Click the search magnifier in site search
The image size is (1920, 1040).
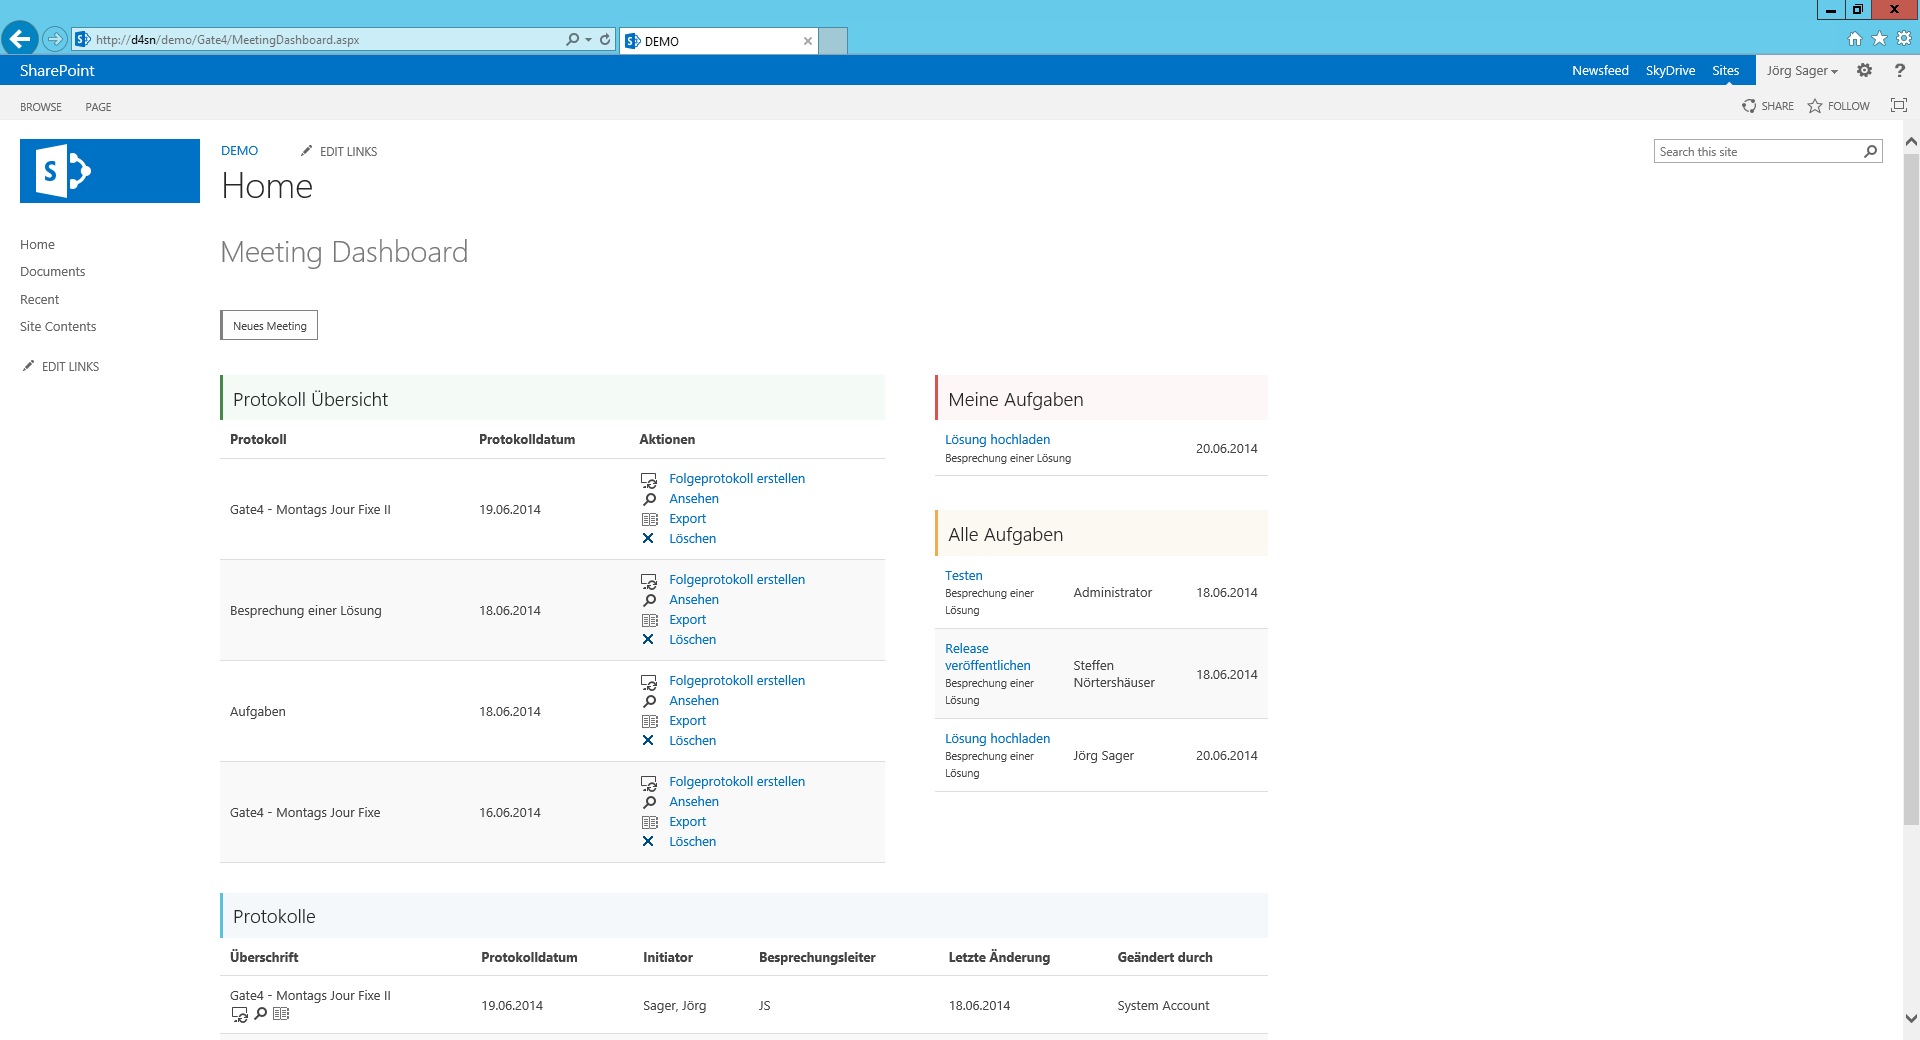[x=1870, y=151]
